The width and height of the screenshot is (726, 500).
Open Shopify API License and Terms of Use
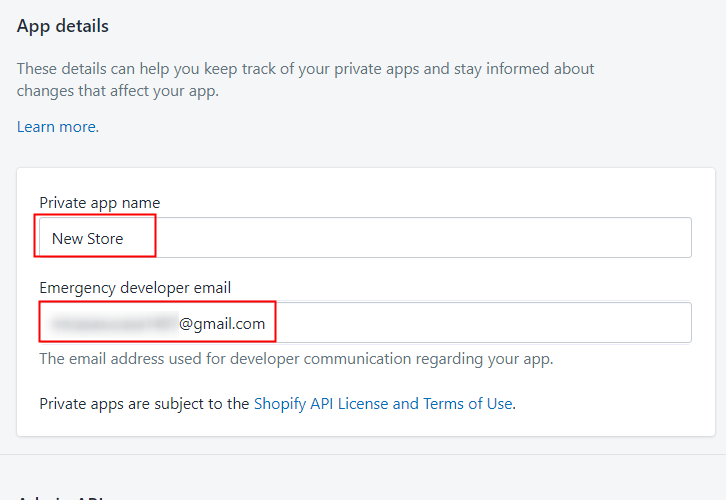tap(383, 404)
